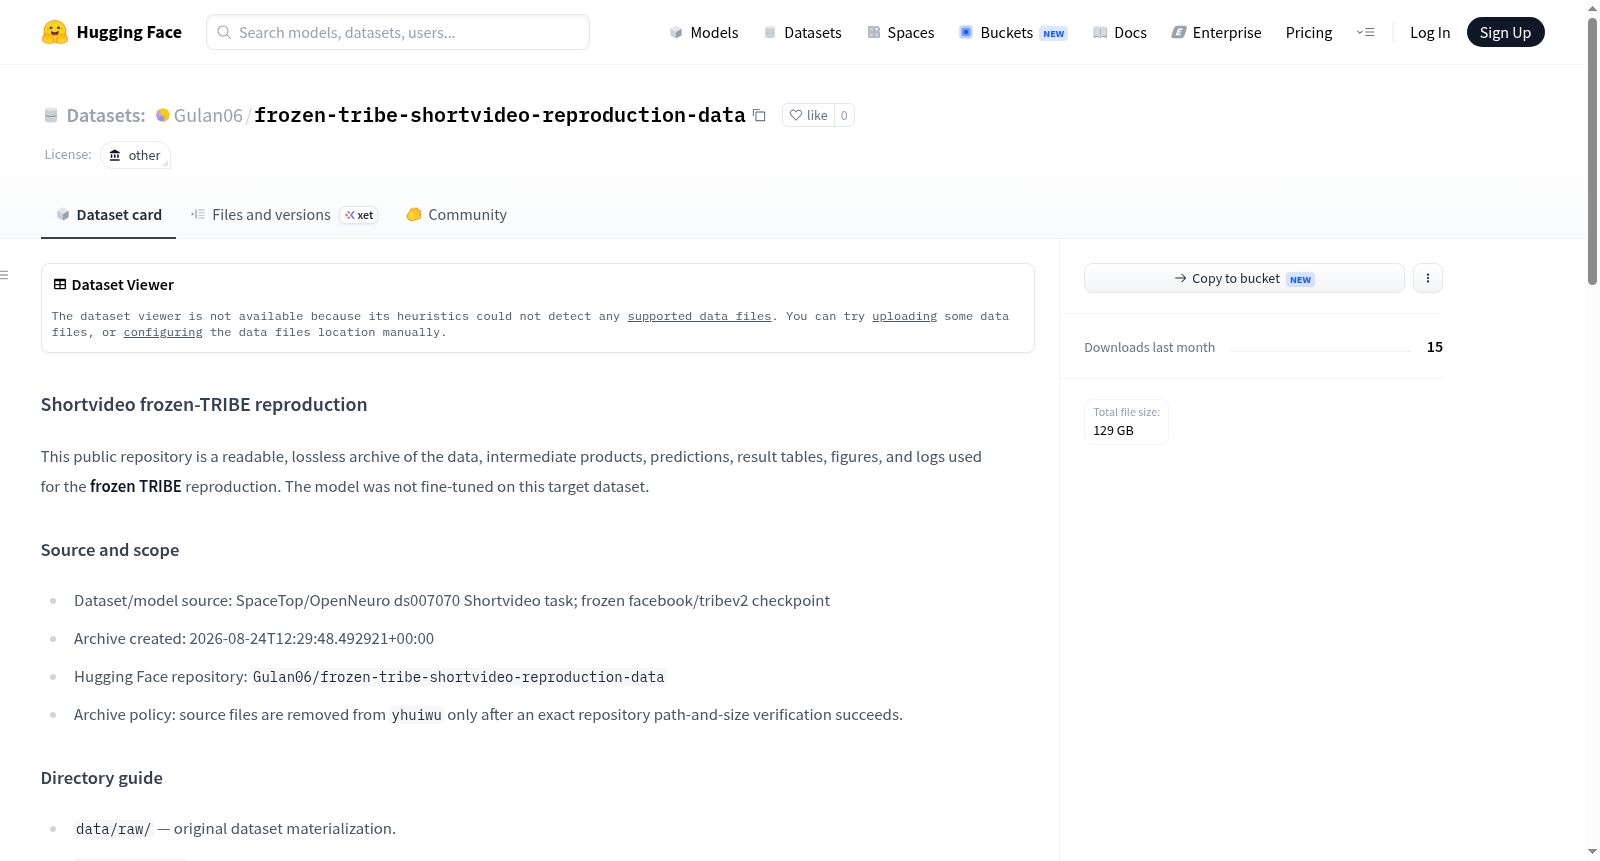Open the table of contents sidebar toggle
The image size is (1600, 861).
click(x=4, y=274)
